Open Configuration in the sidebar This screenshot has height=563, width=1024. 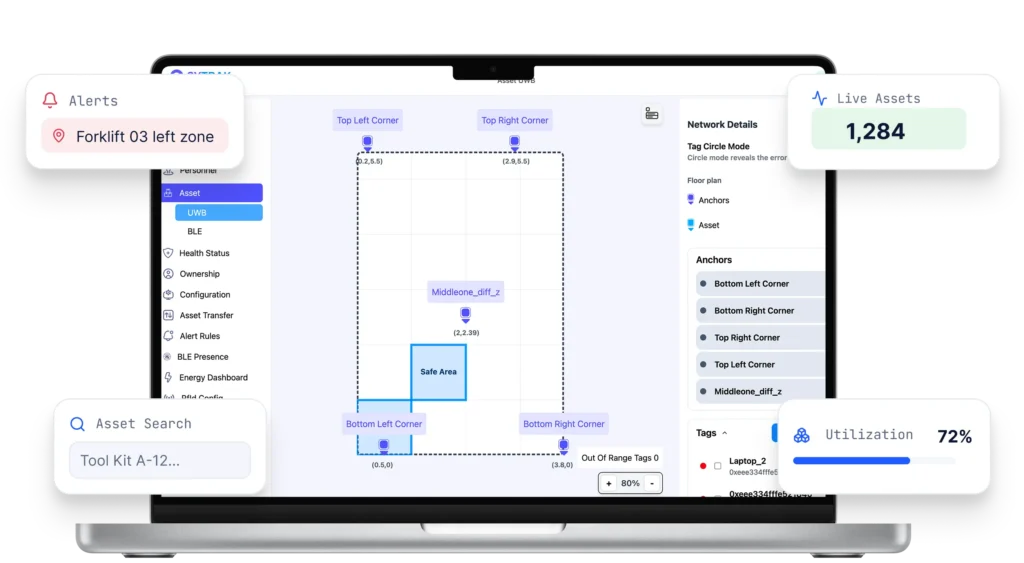point(204,295)
